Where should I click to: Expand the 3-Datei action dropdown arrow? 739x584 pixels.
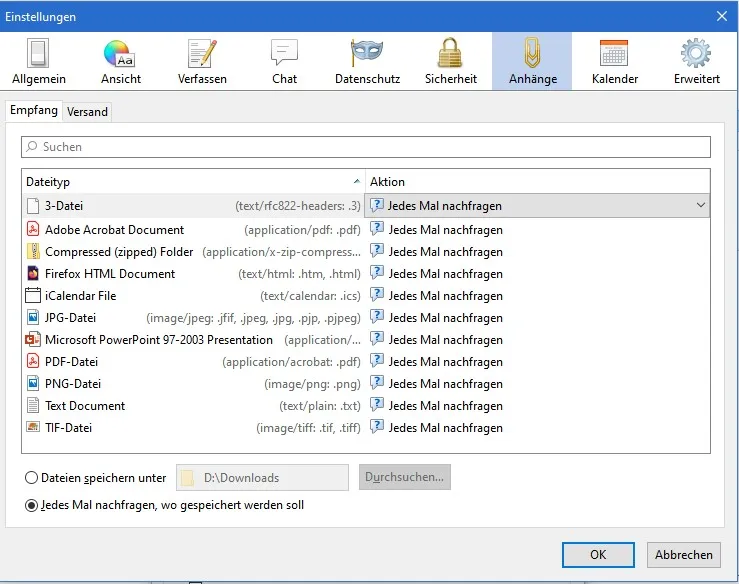[700, 205]
